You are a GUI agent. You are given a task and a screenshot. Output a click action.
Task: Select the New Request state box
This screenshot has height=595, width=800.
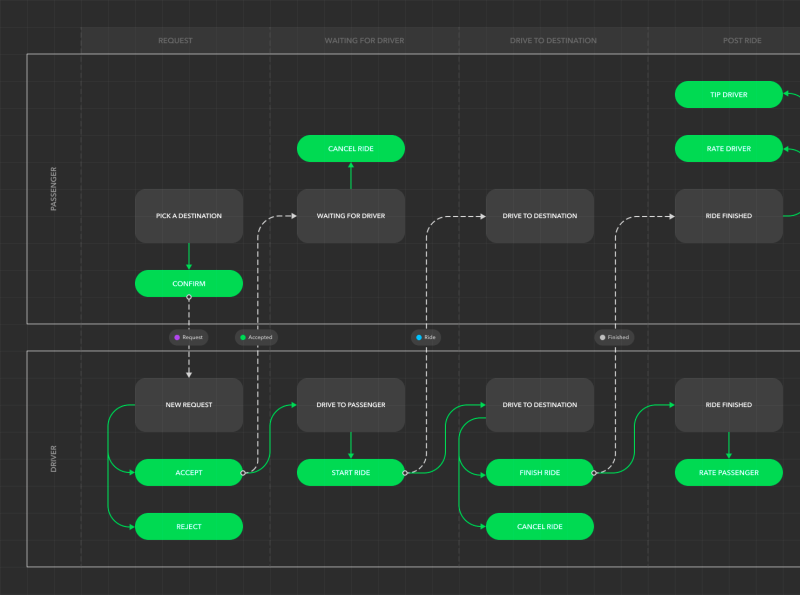pyautogui.click(x=188, y=405)
